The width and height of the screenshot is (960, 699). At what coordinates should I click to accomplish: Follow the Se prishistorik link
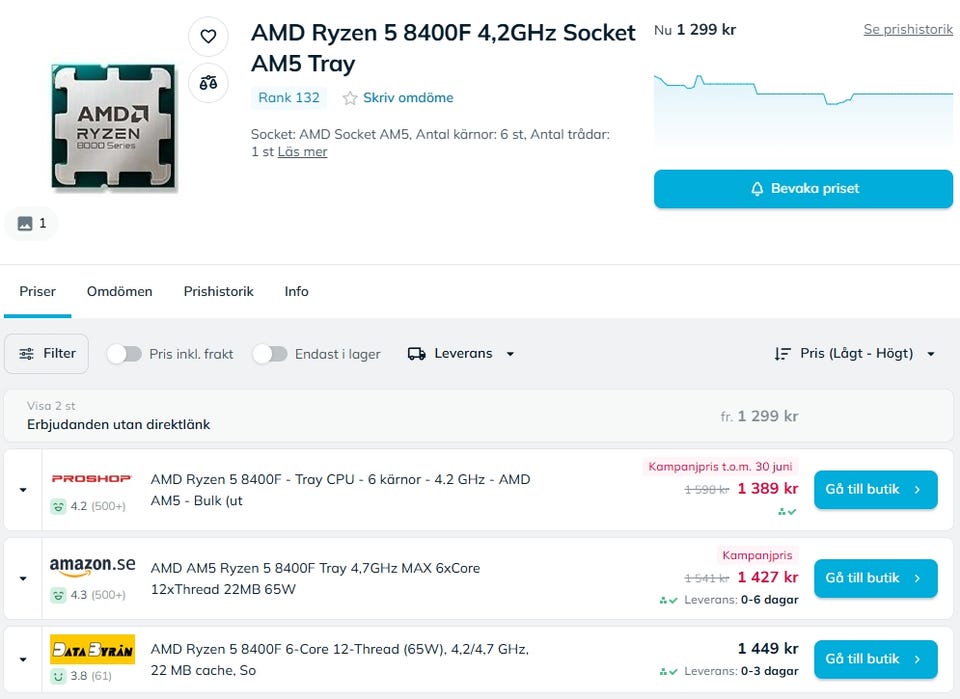click(908, 29)
